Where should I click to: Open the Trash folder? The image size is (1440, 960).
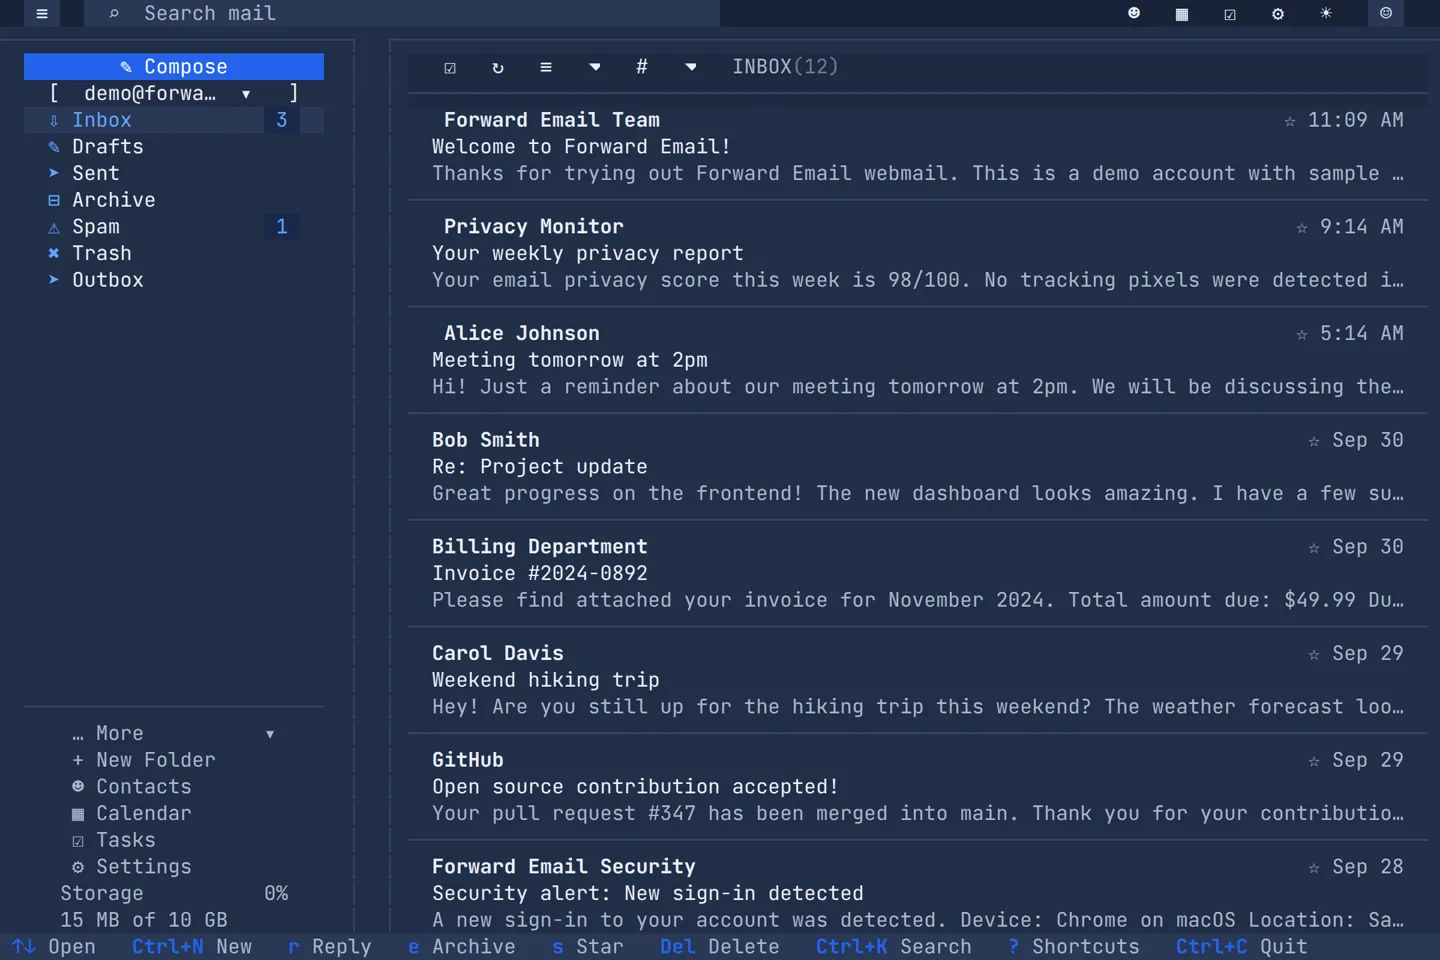[x=174, y=253]
